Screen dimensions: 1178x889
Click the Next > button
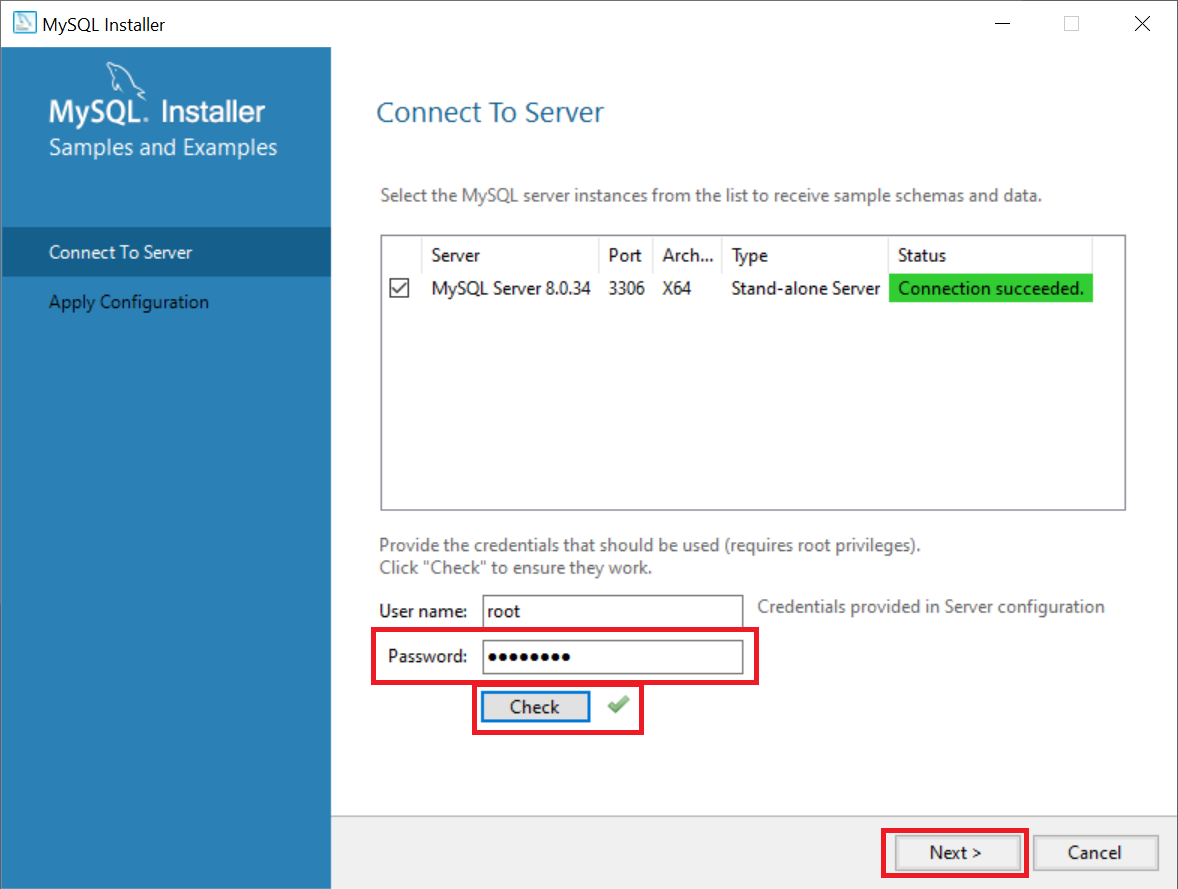point(955,852)
